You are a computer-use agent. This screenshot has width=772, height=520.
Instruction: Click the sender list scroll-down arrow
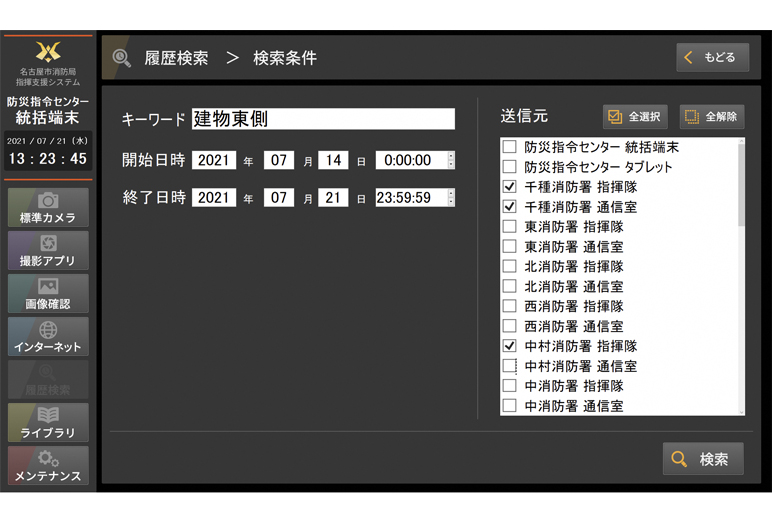pos(741,412)
